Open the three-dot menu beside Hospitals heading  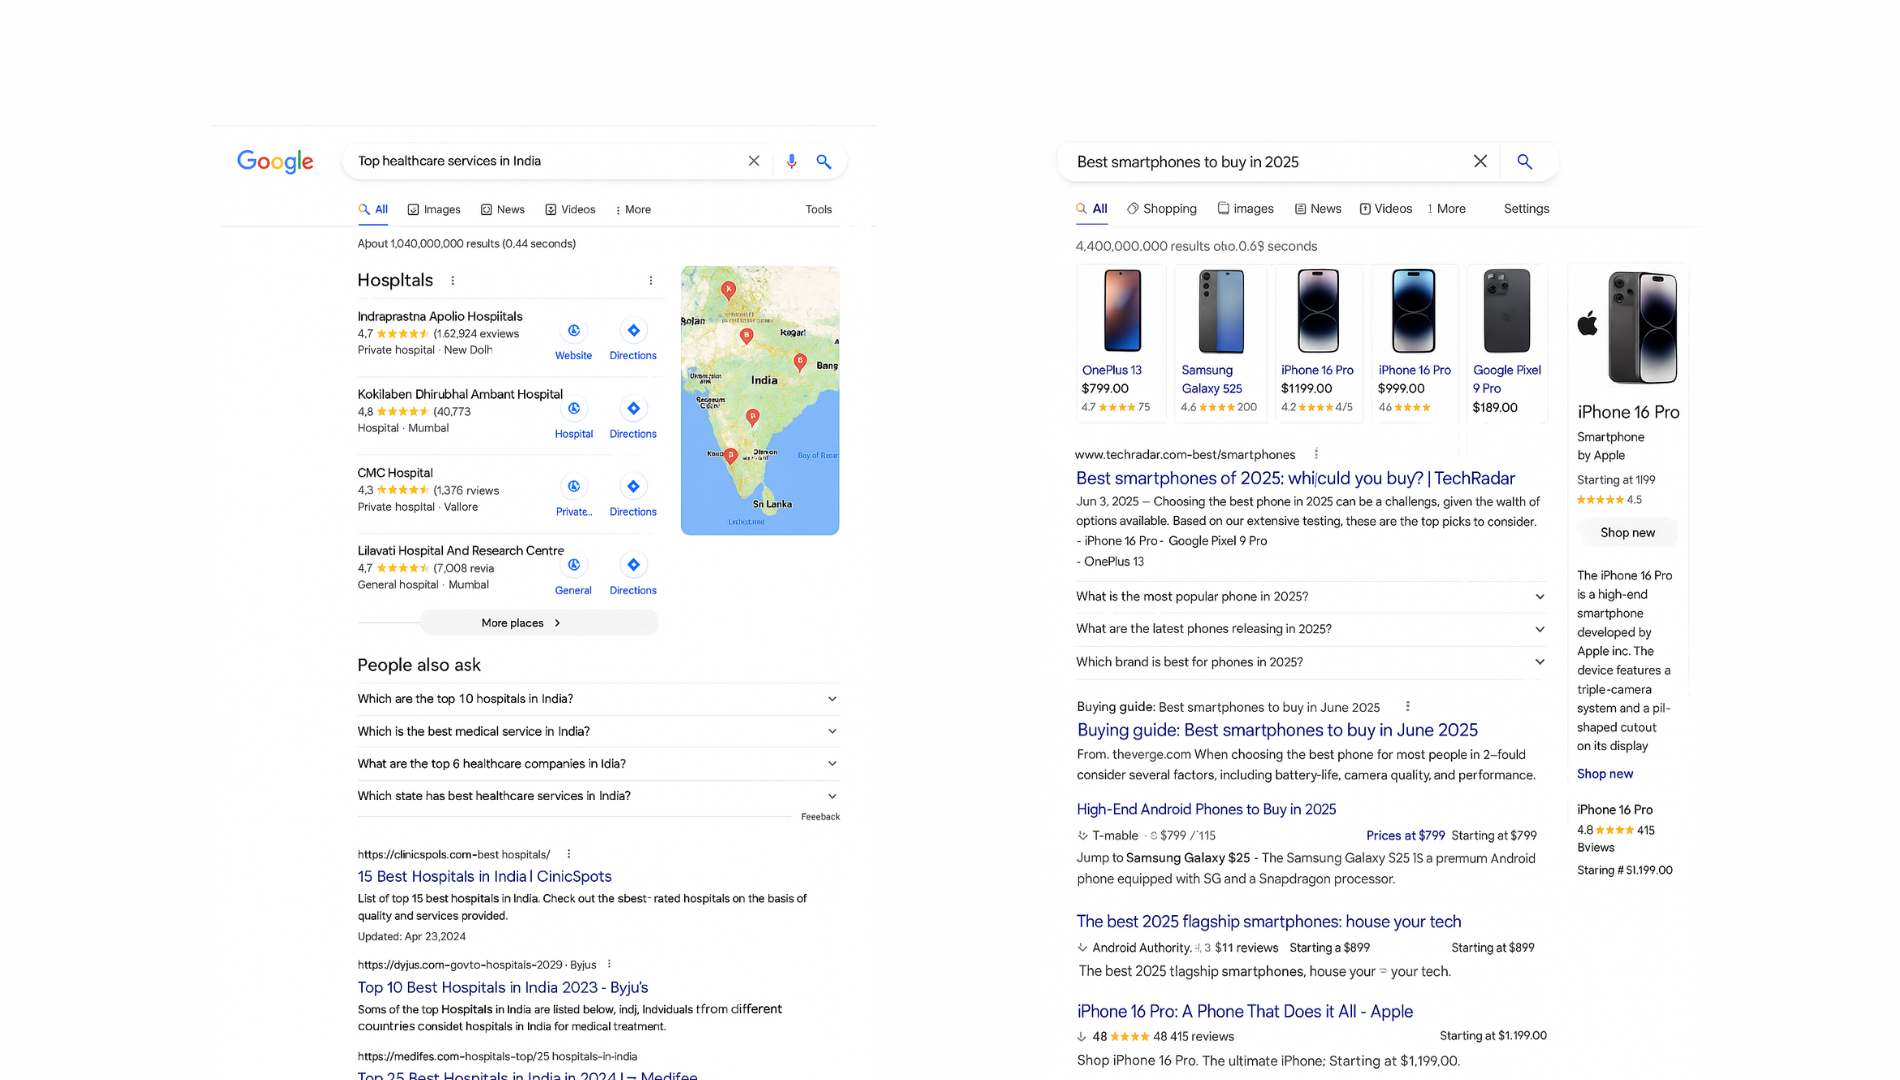point(452,281)
